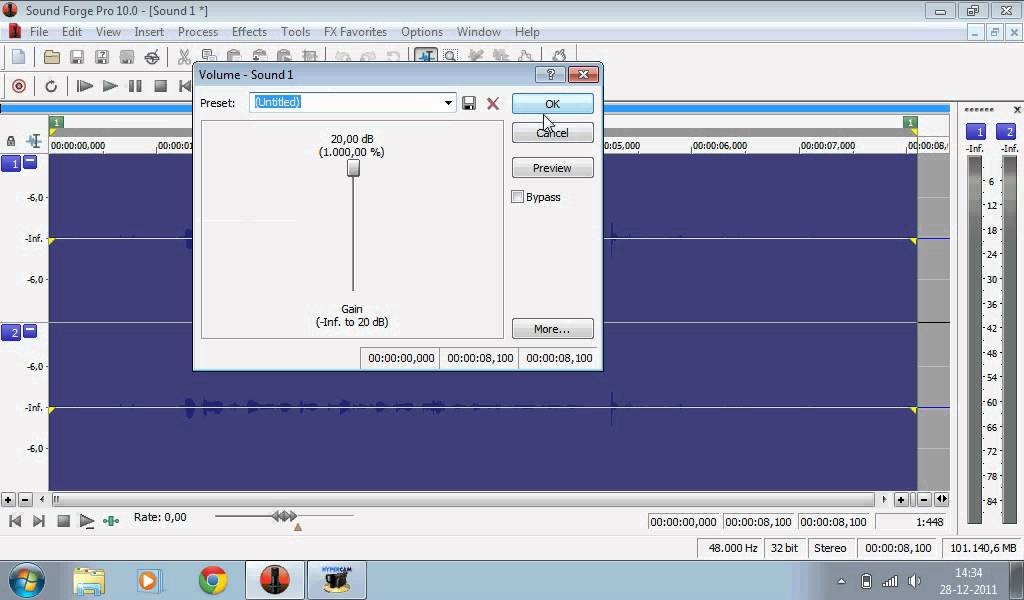Screen dimensions: 1024x600
Task: Select the Magnify tool in toolbar
Action: click(x=451, y=55)
